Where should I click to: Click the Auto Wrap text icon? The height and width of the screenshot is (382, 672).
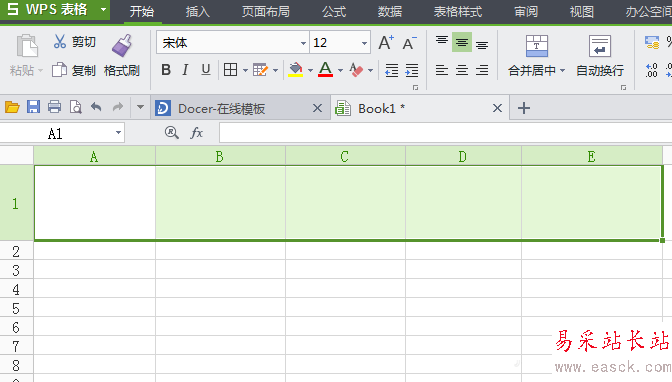[x=600, y=46]
